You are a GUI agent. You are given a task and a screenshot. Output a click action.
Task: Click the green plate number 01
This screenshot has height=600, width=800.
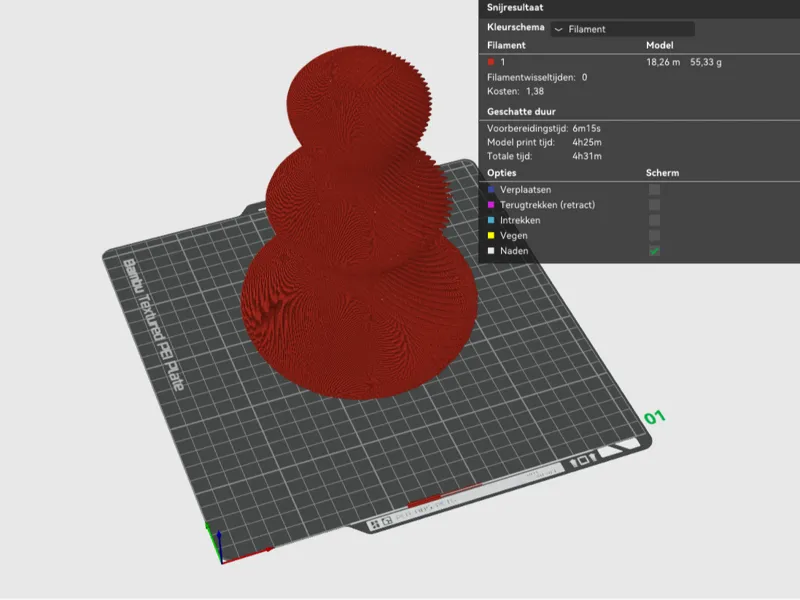pyautogui.click(x=655, y=417)
